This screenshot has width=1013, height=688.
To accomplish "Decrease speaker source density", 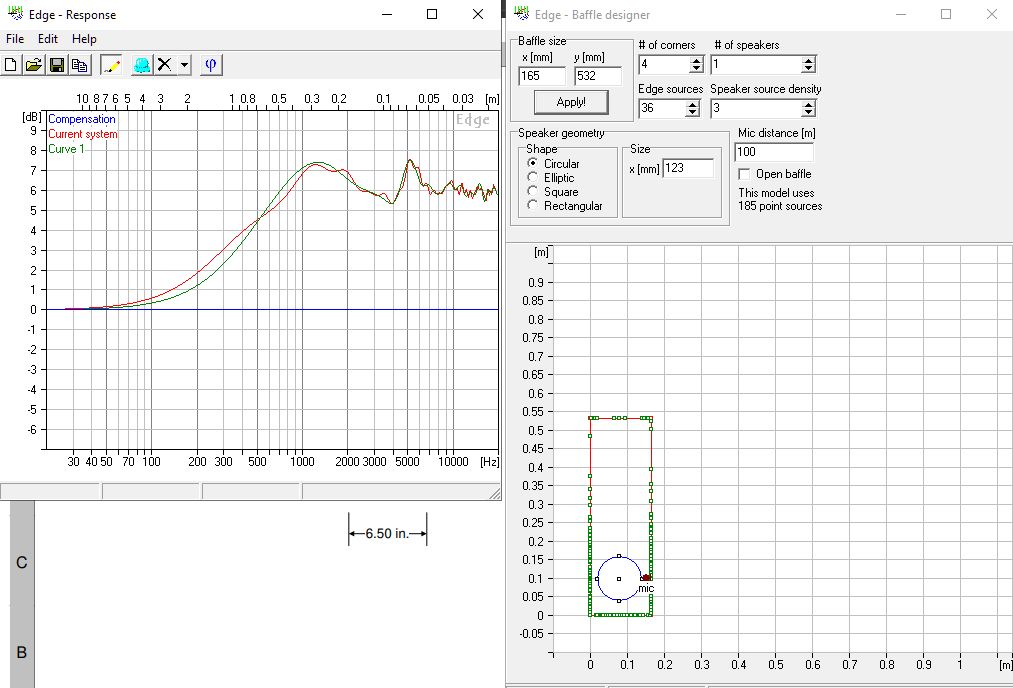I will click(x=808, y=112).
